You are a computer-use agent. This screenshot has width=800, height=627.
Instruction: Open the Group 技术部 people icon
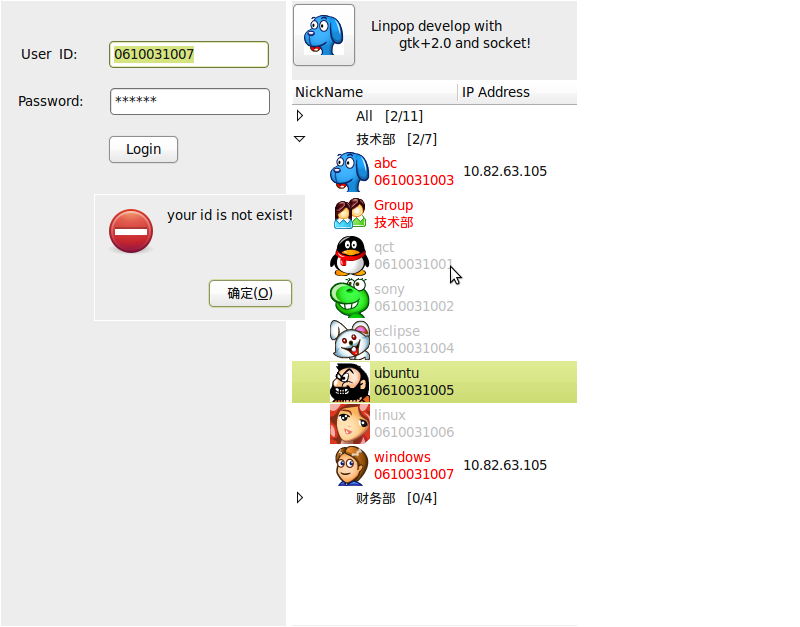350,213
